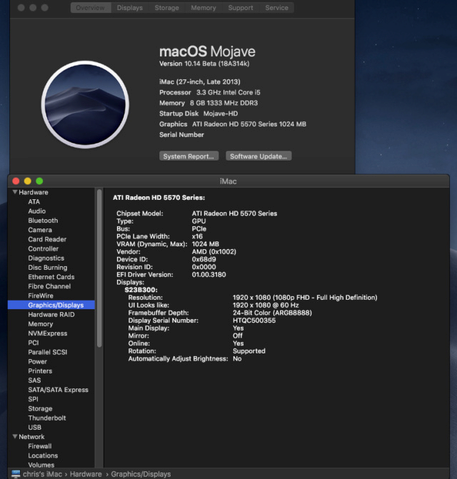
Task: Switch to the Storage tab
Action: (x=167, y=8)
